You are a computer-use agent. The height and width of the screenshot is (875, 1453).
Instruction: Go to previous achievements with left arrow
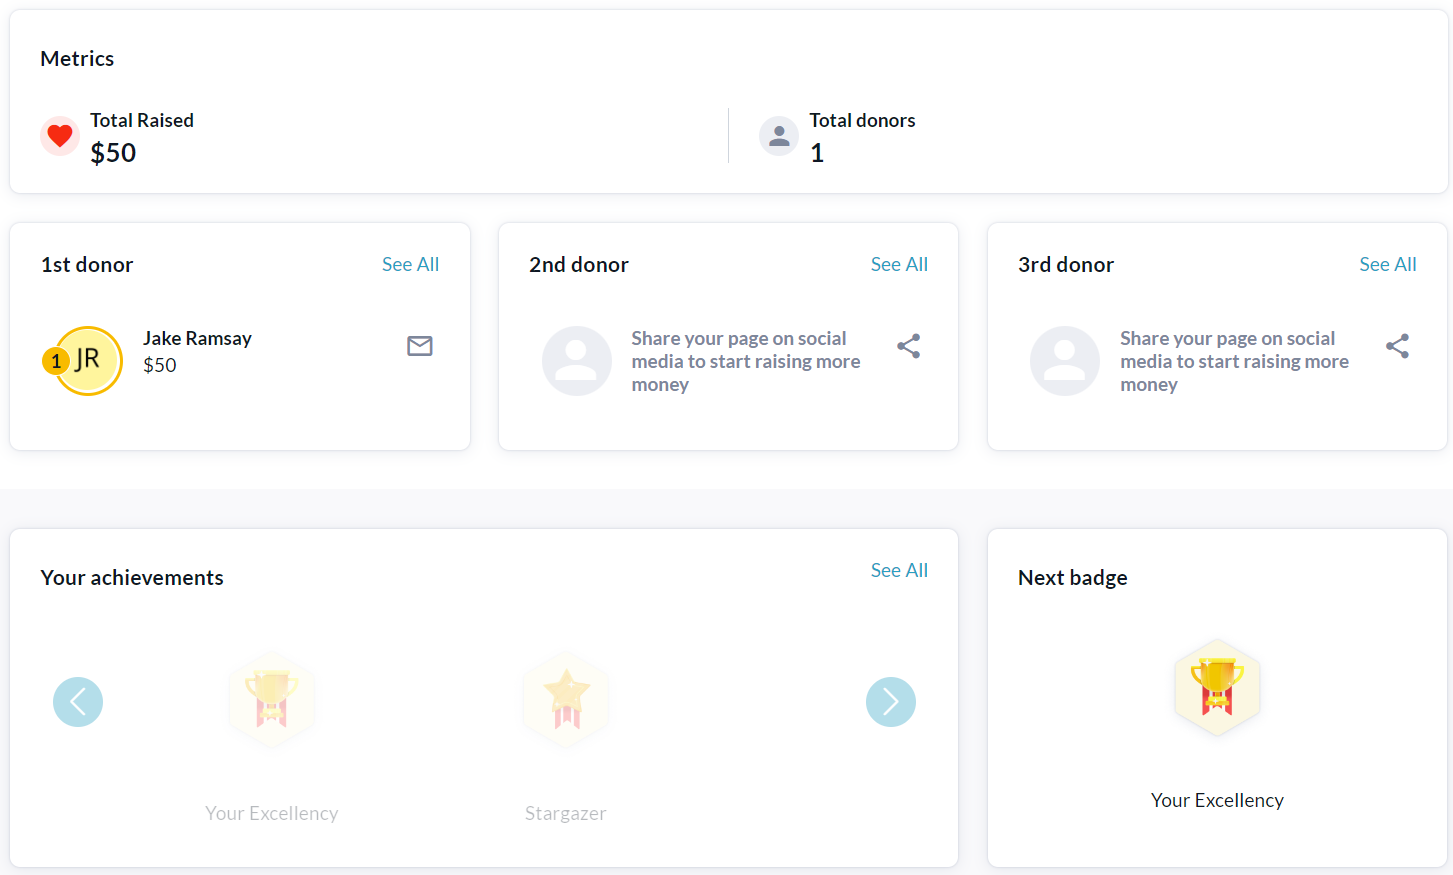click(78, 702)
